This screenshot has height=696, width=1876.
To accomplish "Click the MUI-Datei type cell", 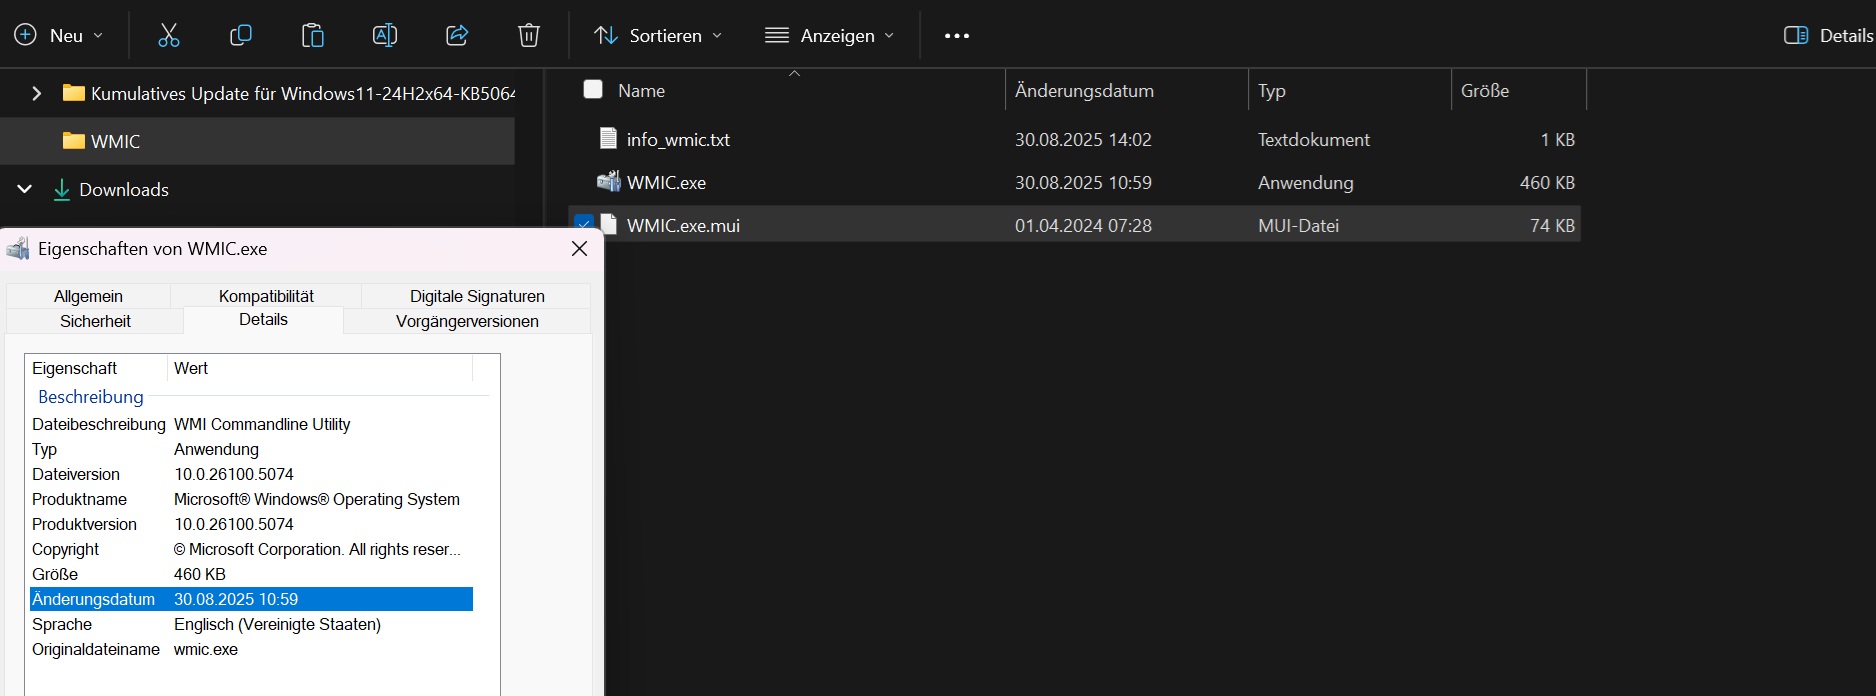I will (x=1298, y=225).
